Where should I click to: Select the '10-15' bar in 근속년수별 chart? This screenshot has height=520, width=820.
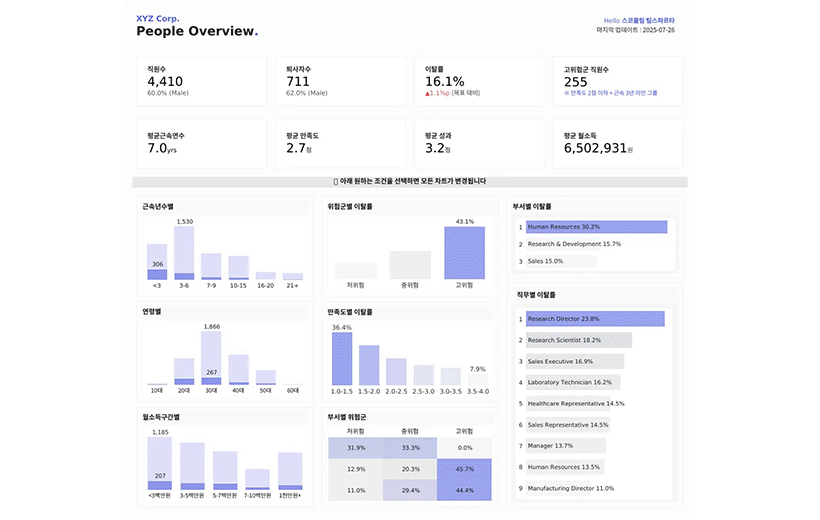coord(238,268)
